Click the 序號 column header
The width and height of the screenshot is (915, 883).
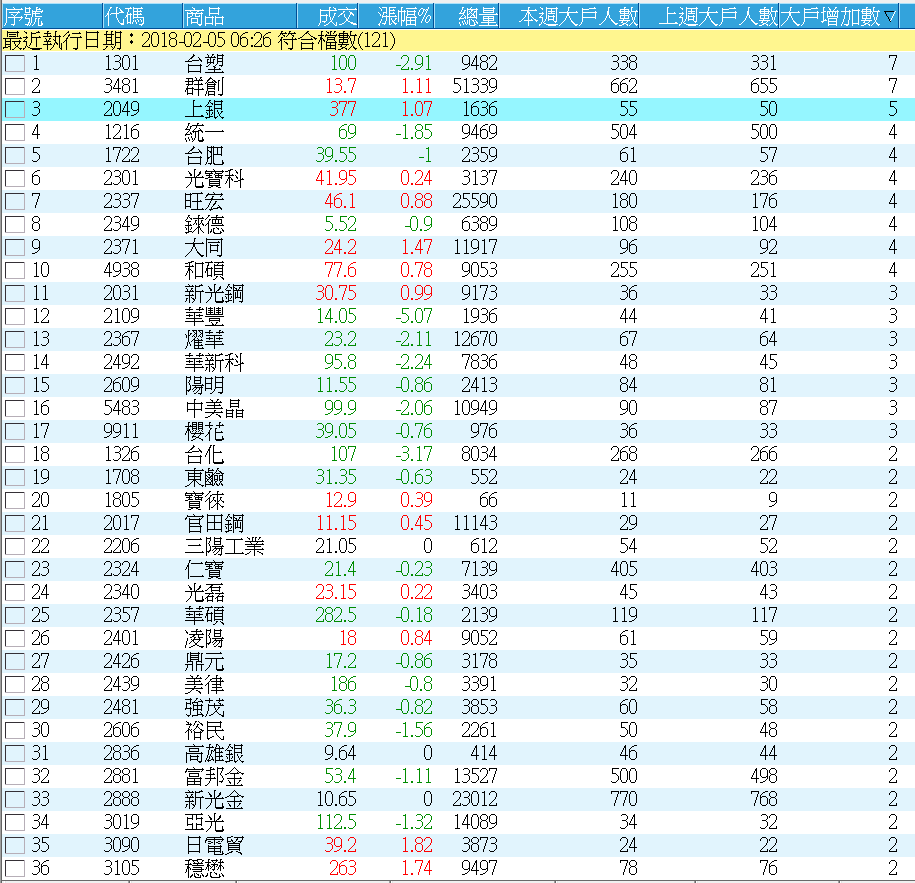tap(25, 17)
